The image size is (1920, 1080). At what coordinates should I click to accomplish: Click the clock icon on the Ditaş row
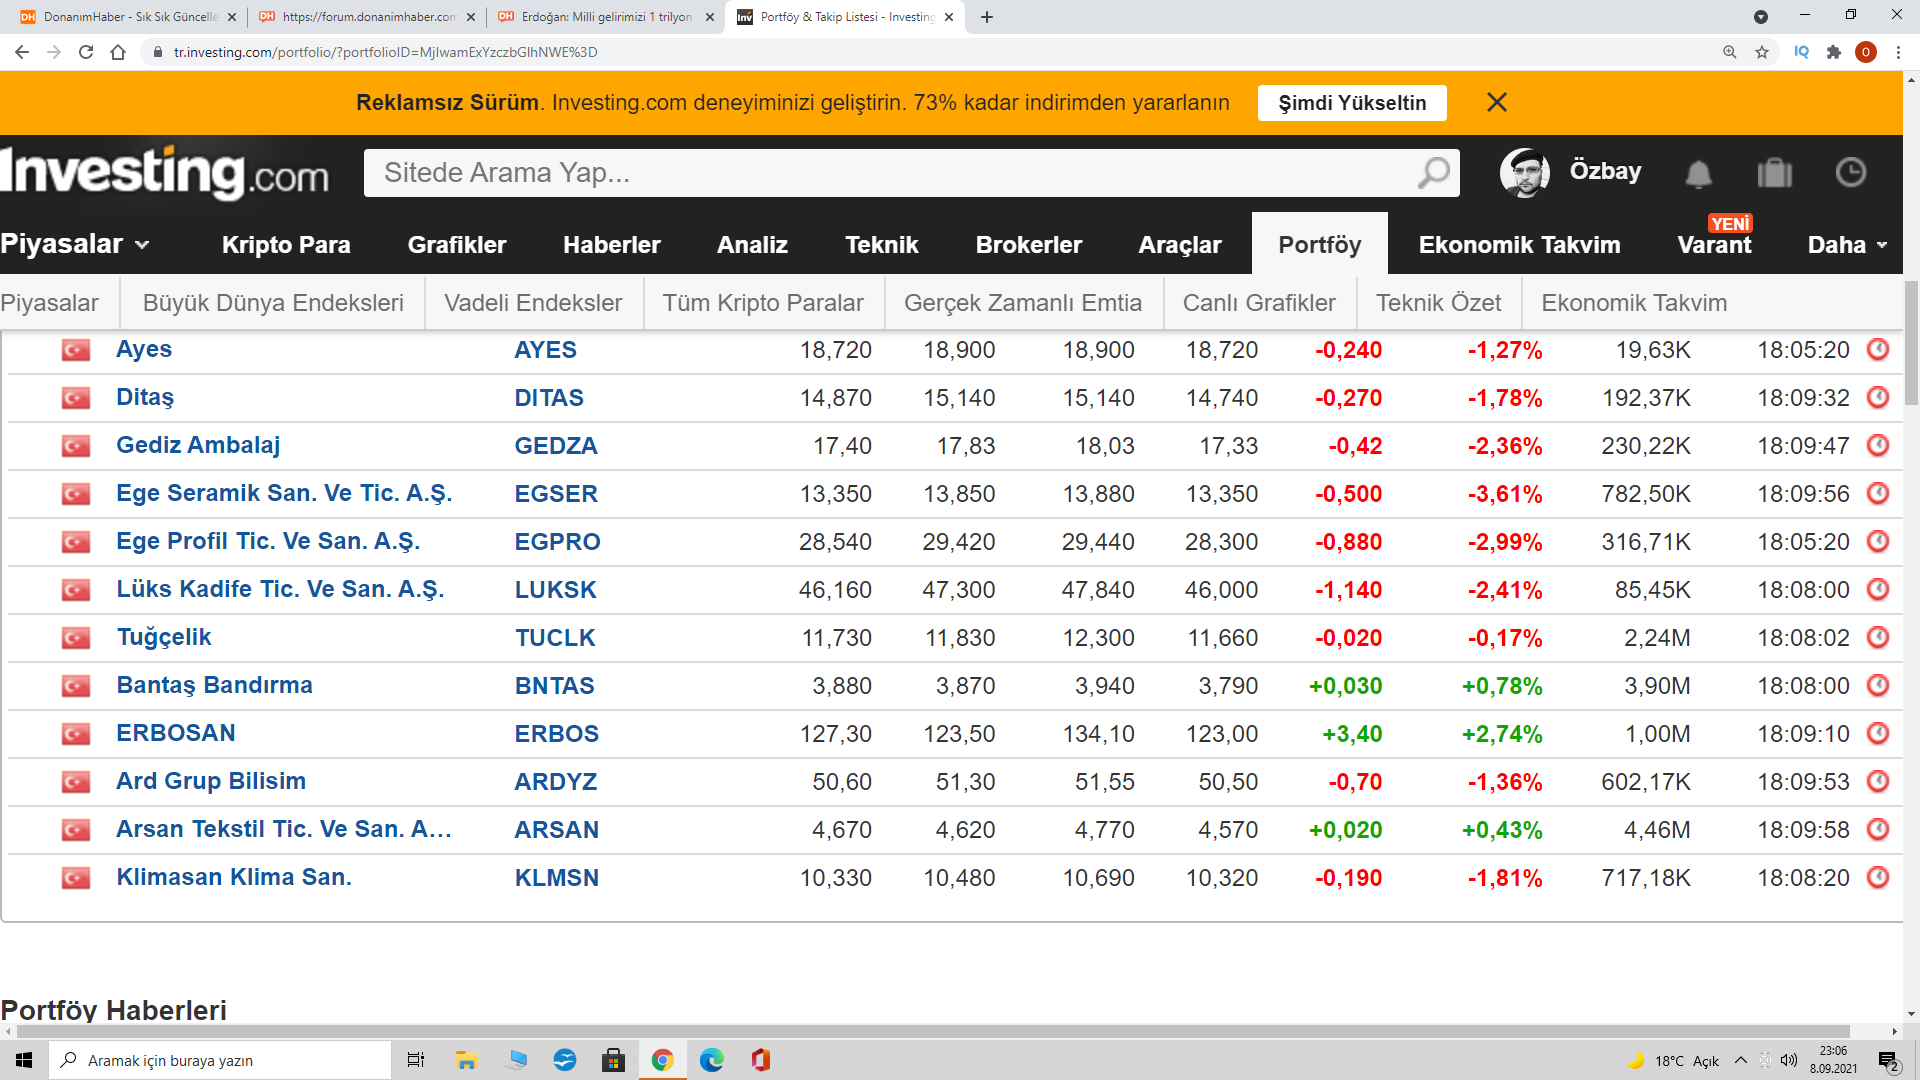coord(1878,397)
